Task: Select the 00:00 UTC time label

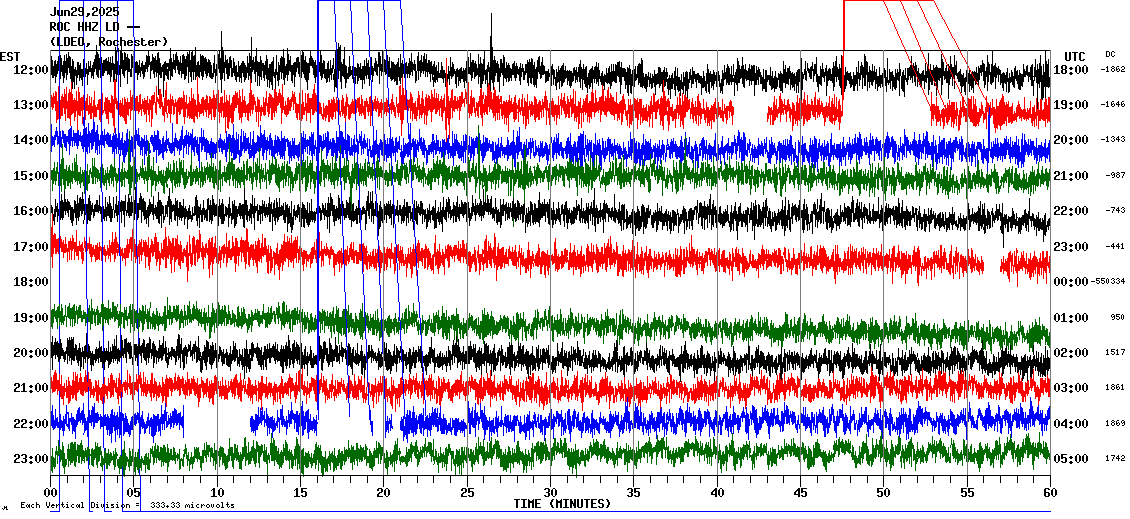Action: pyautogui.click(x=1071, y=282)
